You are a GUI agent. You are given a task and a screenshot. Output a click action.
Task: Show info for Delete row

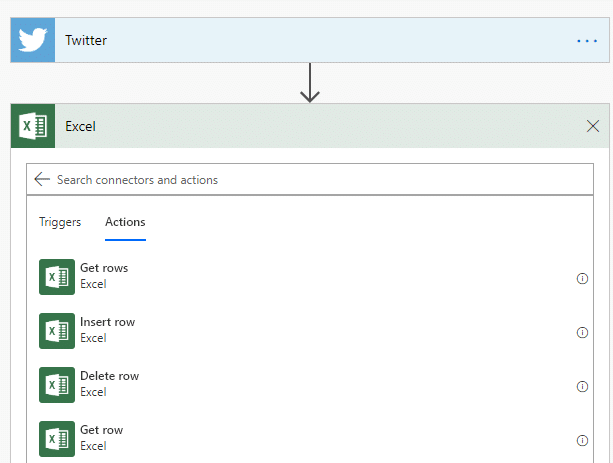click(x=582, y=386)
